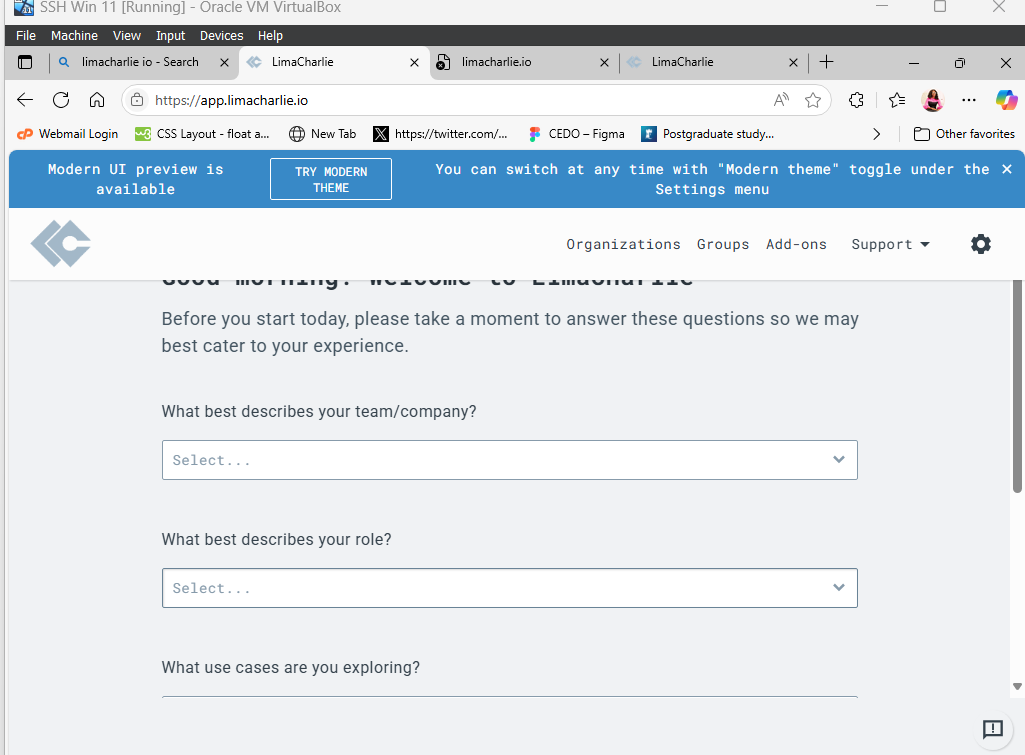Close the limacharlie.io tab
Viewport: 1025px width, 755px height.
pos(604,63)
